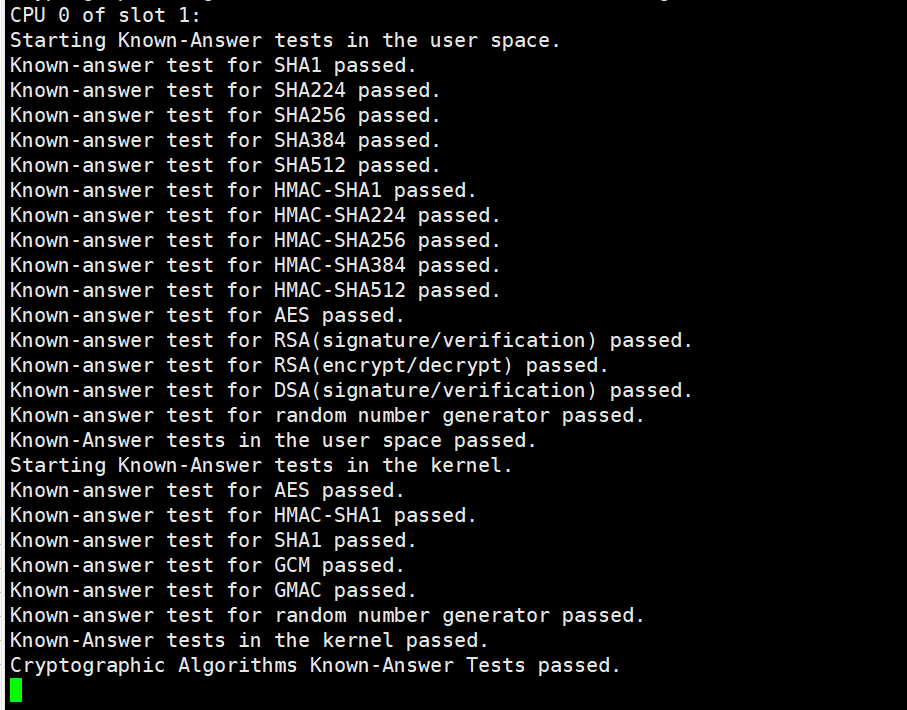
Task: Click 'Cryptographic Algorithms Known-Answer Tests passed' line
Action: pos(315,665)
